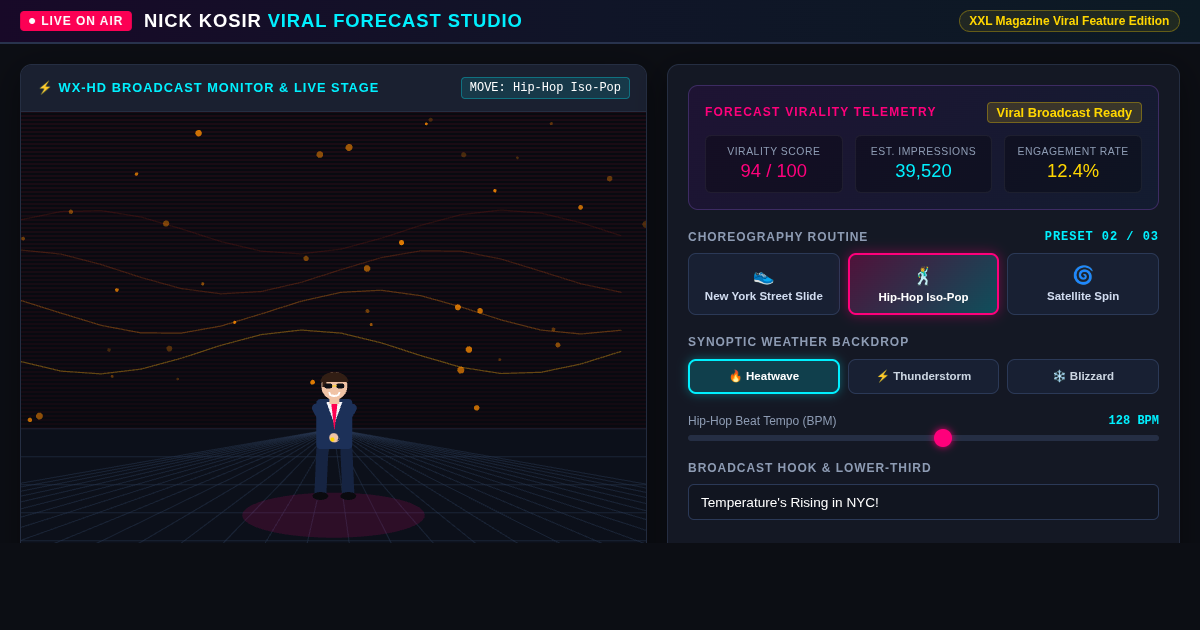Viewport: 1200px width, 630px height.
Task: Switch backdrop to Blizzard
Action: click(1083, 376)
